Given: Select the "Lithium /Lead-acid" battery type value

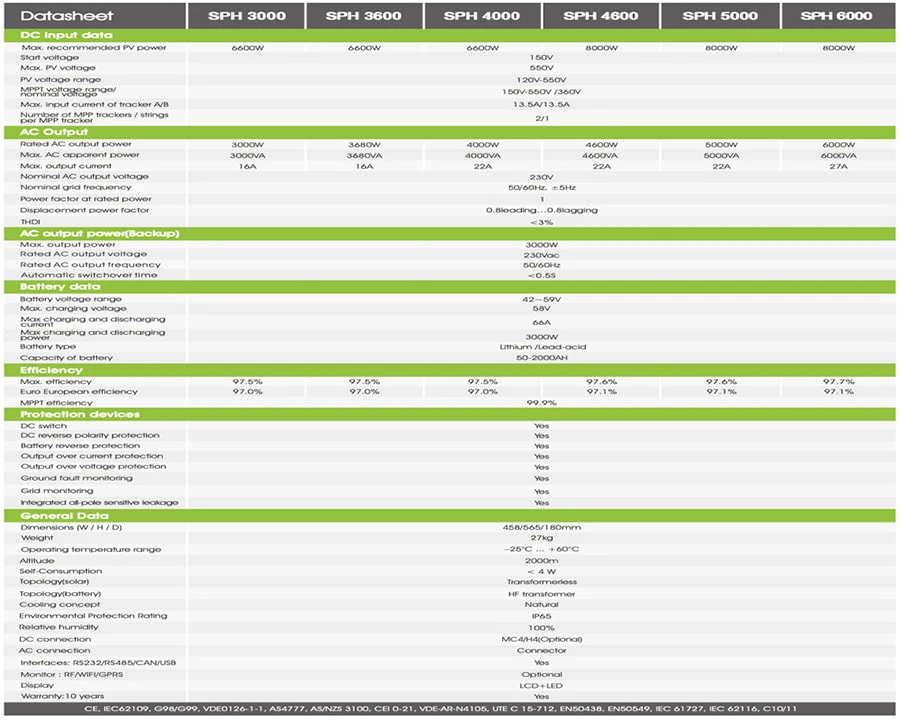Looking at the screenshot, I should (542, 347).
